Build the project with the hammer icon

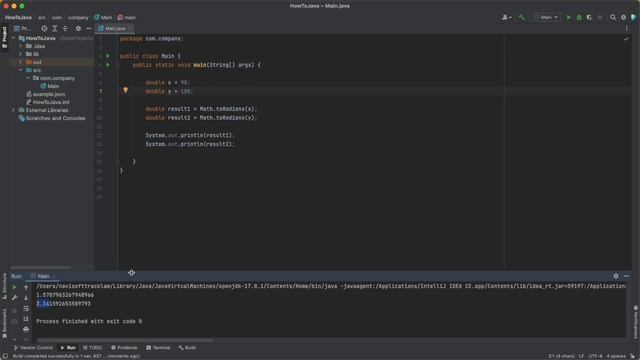[522, 18]
